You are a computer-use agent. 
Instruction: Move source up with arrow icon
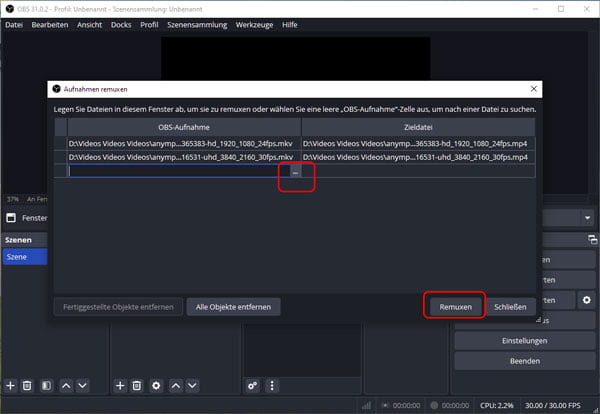pos(176,386)
